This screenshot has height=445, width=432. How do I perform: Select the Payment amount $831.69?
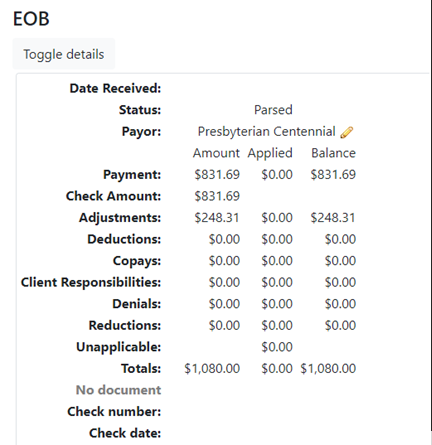click(x=217, y=174)
